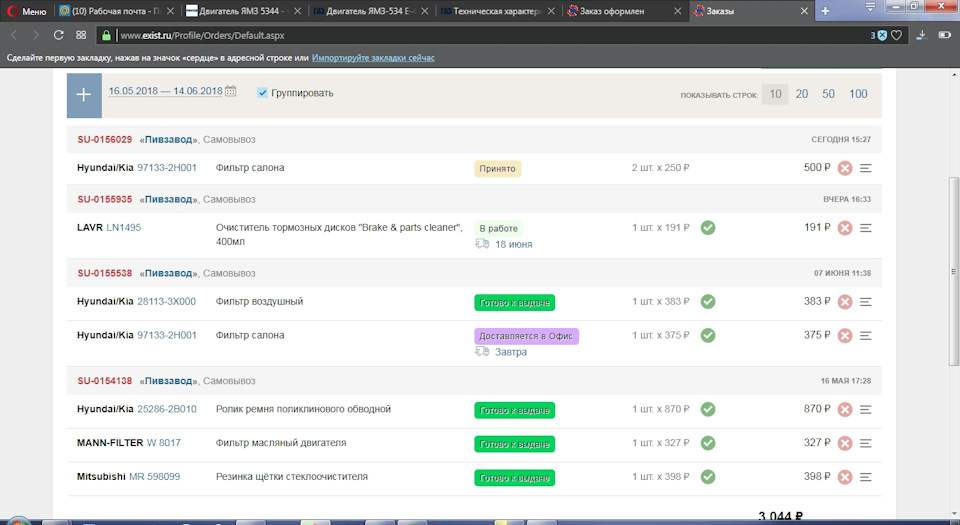Viewport: 960px width, 525px height.
Task: Show 20 rows per page
Action: [801, 94]
